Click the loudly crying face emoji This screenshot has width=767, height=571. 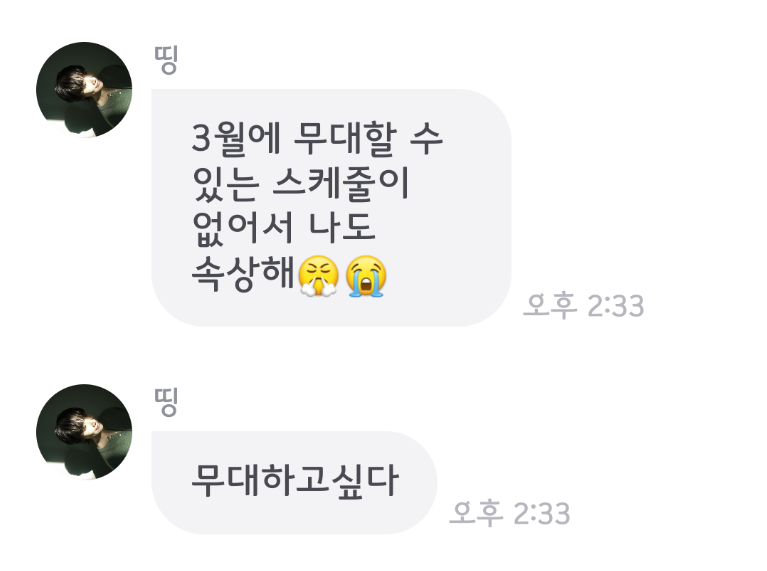pos(366,275)
